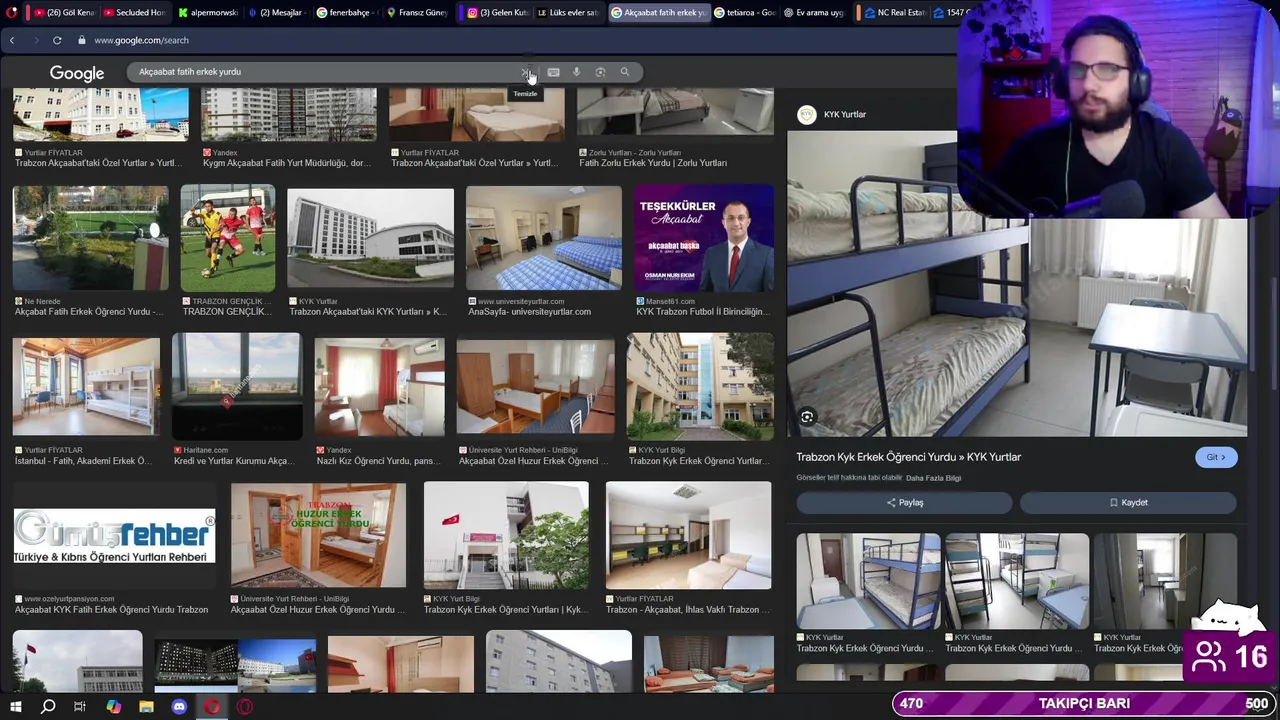Reload the page with the refresh icon

(x=57, y=40)
